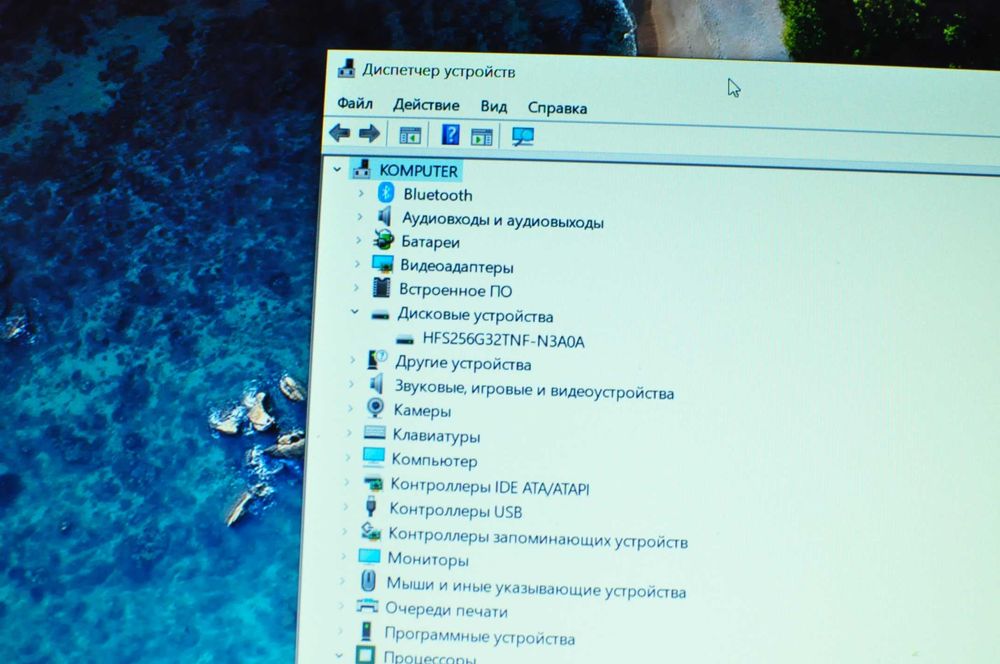Click the blue question mark Help icon

point(450,135)
